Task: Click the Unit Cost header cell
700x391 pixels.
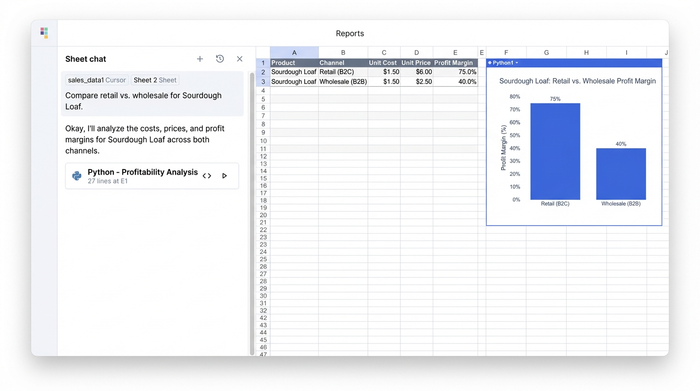Action: (384, 63)
